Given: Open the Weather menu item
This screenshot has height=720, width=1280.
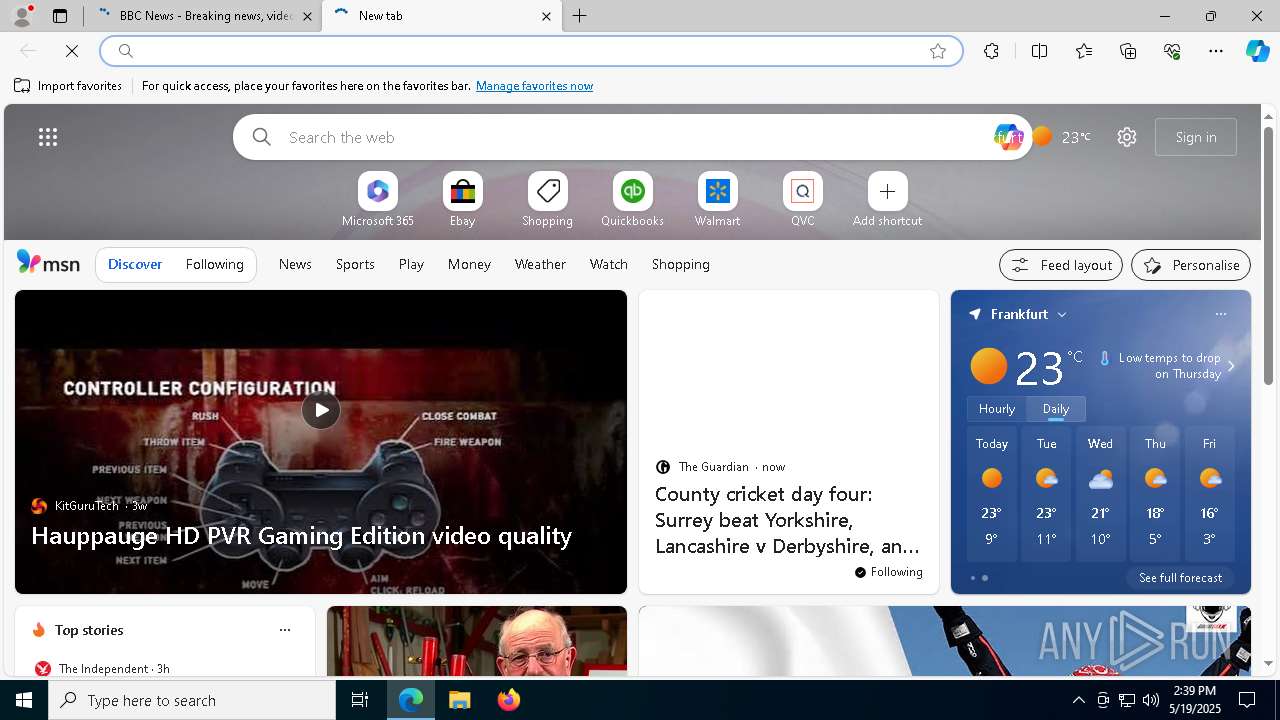Looking at the screenshot, I should pyautogui.click(x=540, y=264).
